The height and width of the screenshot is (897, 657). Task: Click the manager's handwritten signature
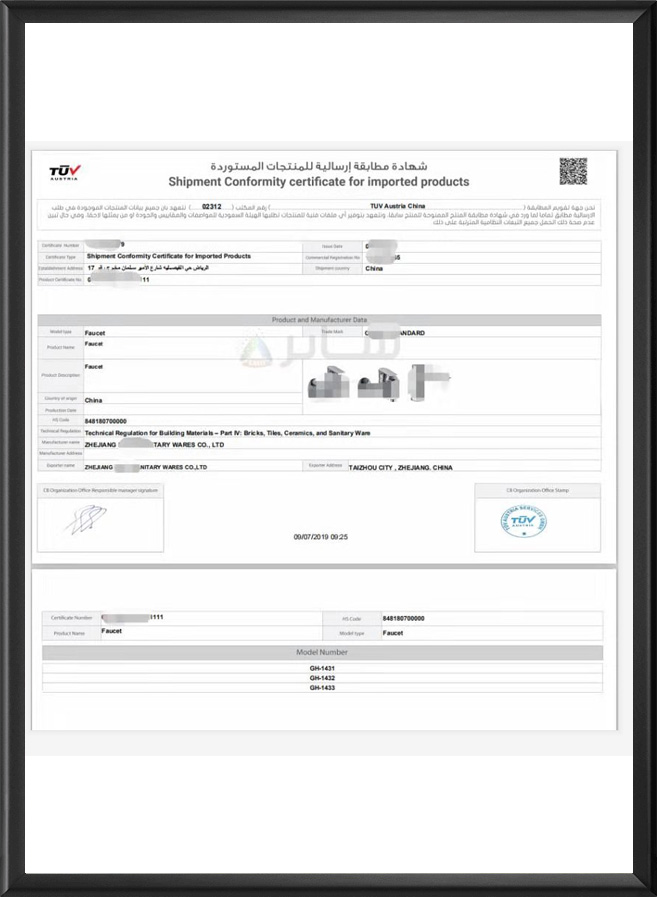coord(86,520)
